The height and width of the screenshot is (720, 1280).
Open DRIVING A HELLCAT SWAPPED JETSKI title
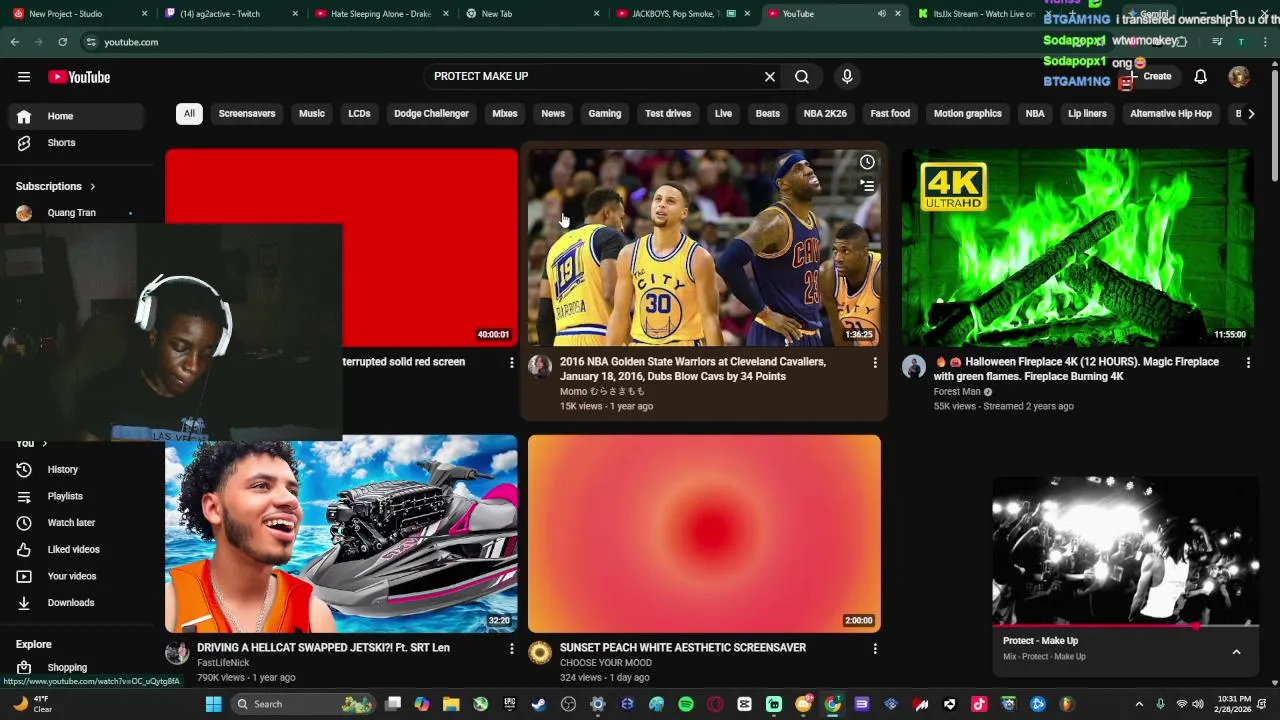[323, 648]
